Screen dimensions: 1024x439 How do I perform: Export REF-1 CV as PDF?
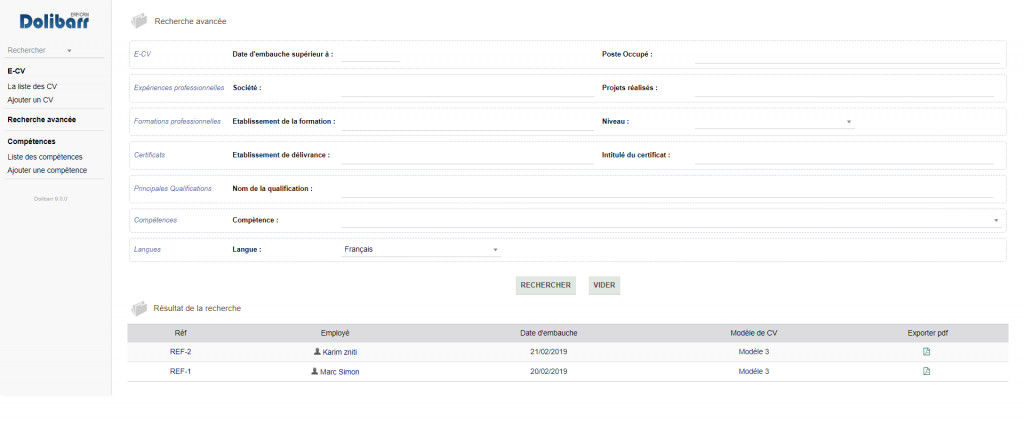pyautogui.click(x=926, y=372)
